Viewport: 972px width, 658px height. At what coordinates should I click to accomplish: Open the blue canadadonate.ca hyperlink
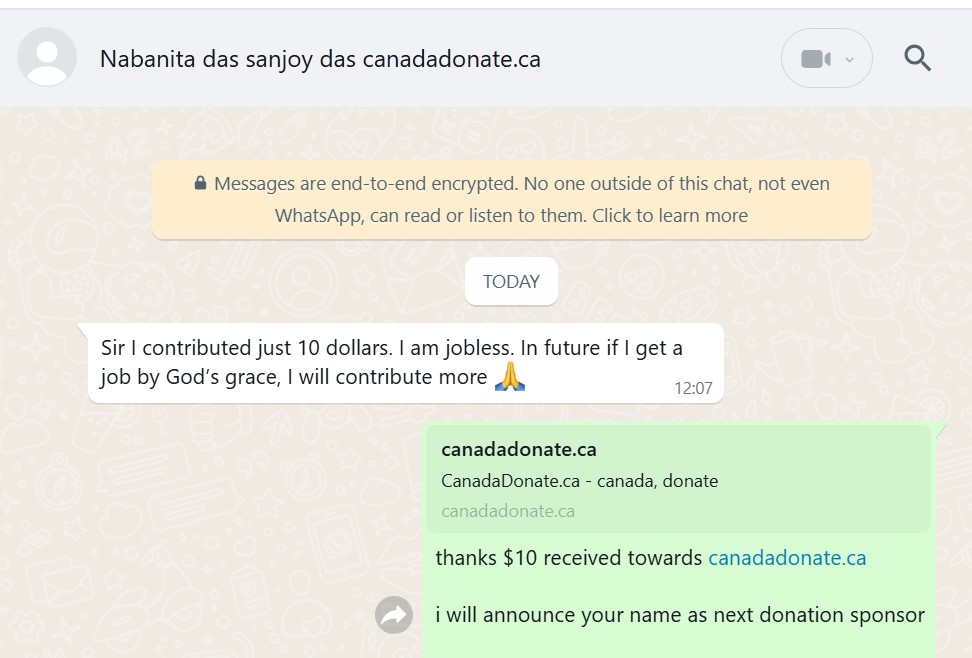(787, 558)
